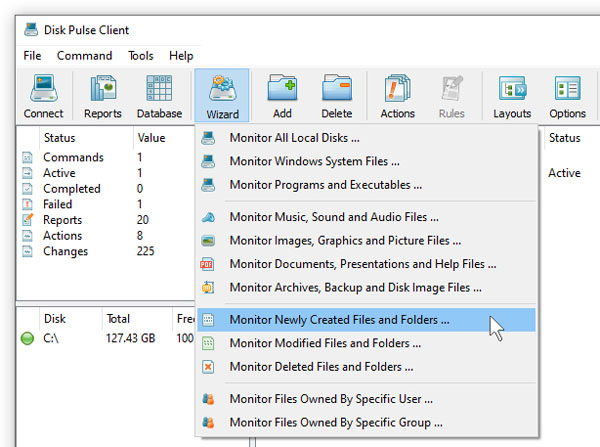The height and width of the screenshot is (447, 600).
Task: Click the Changes row icon
Action: 27,251
